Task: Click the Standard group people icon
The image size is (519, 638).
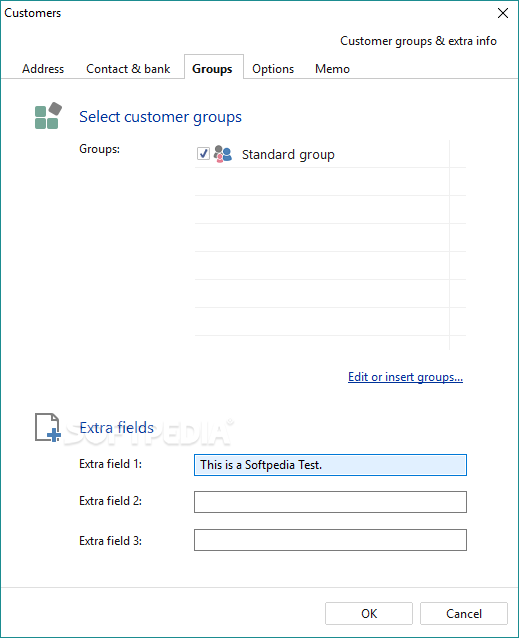Action: coord(223,154)
